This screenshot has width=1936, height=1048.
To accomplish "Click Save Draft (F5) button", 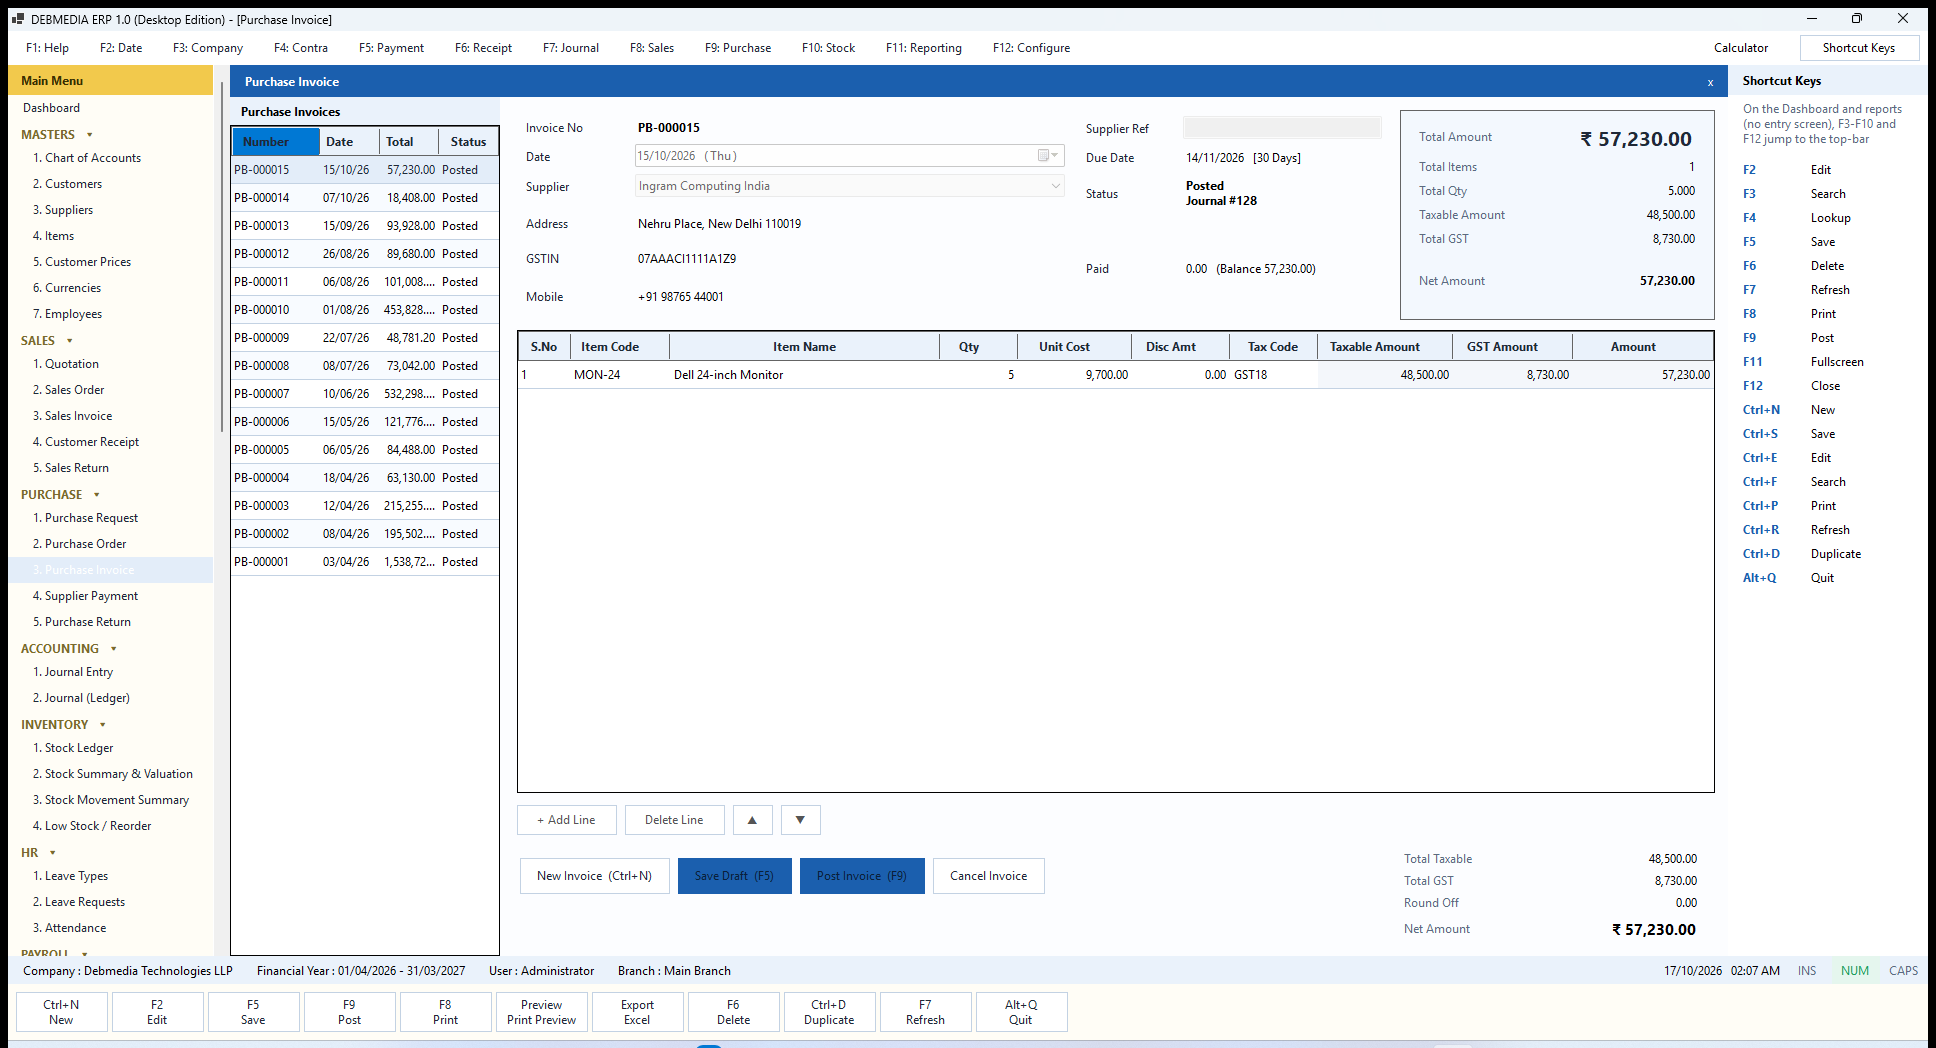I will click(735, 876).
